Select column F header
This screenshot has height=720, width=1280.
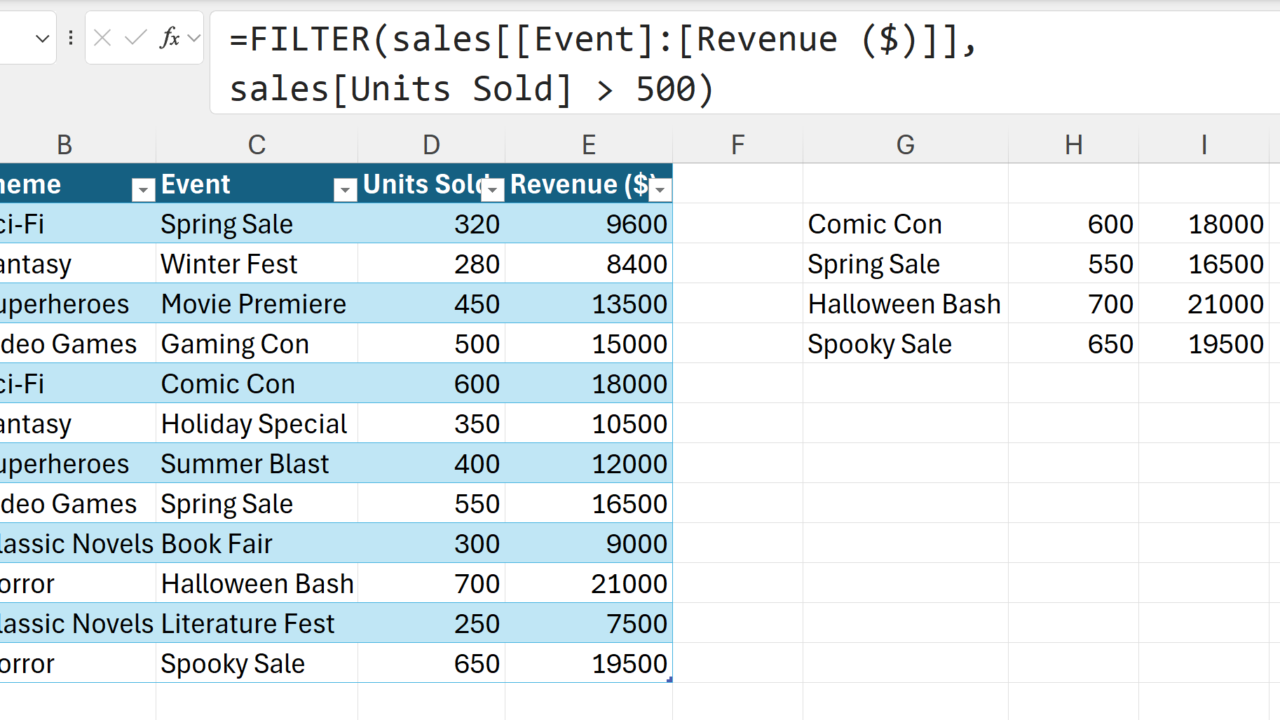tap(738, 145)
